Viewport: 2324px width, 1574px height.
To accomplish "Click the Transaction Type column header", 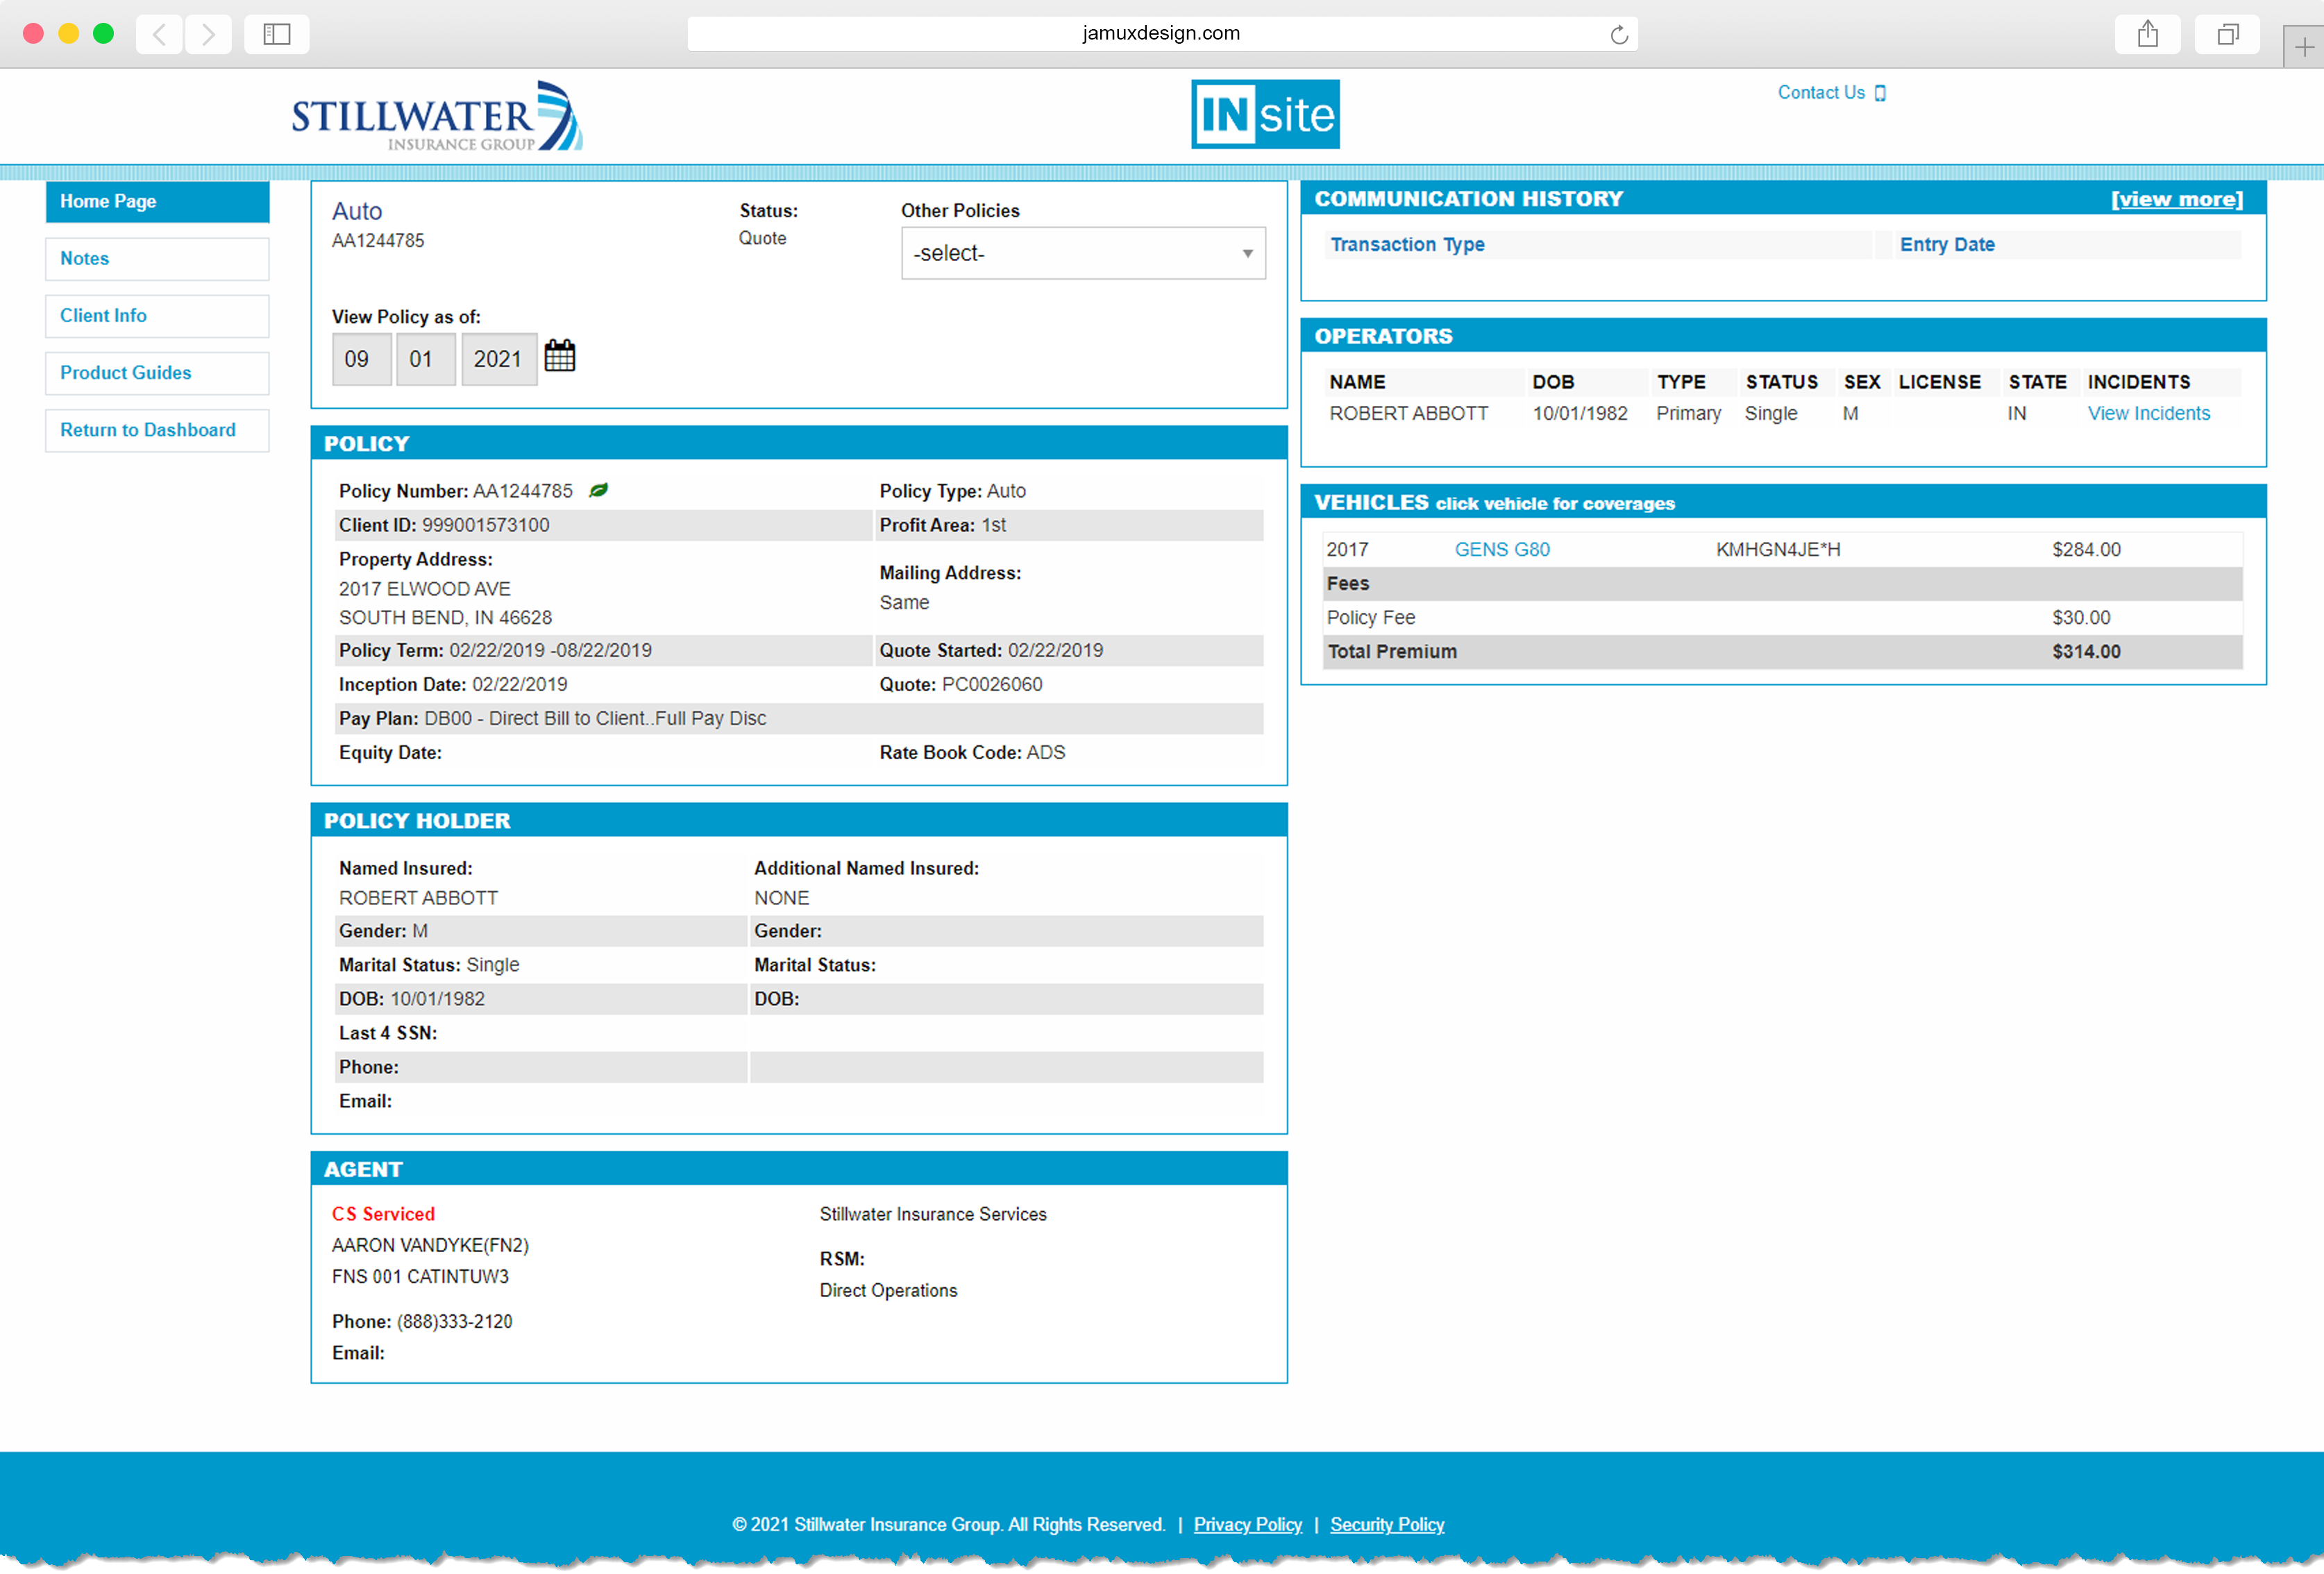I will pos(1407,244).
